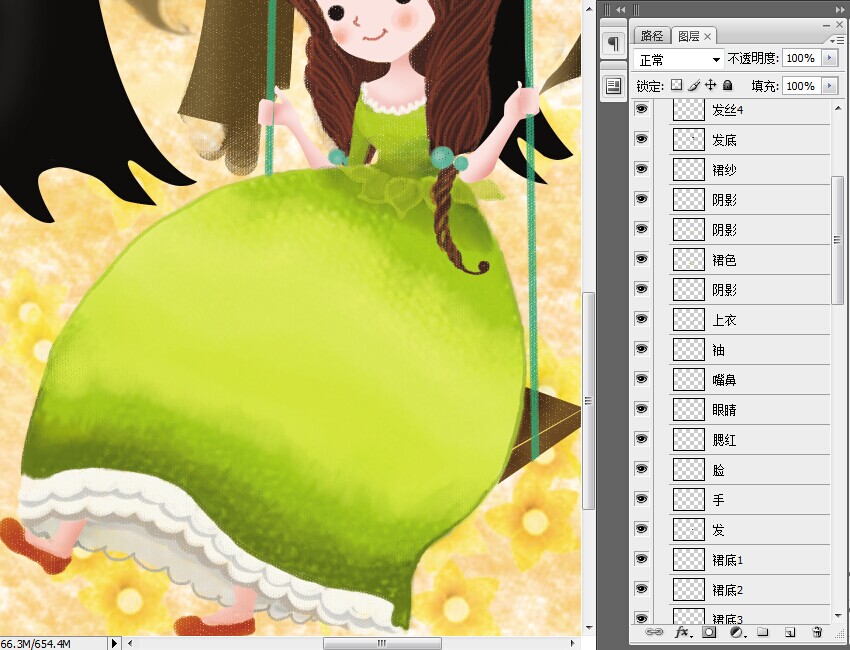Click the 66.3M/654.4M document size readout
The width and height of the screenshot is (850, 650).
click(36, 643)
